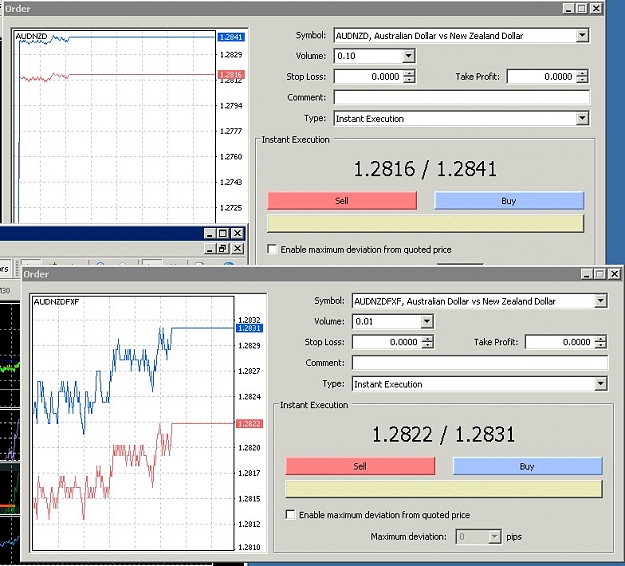Open Volume dropdown showing 0.01
This screenshot has width=625, height=566.
click(427, 321)
